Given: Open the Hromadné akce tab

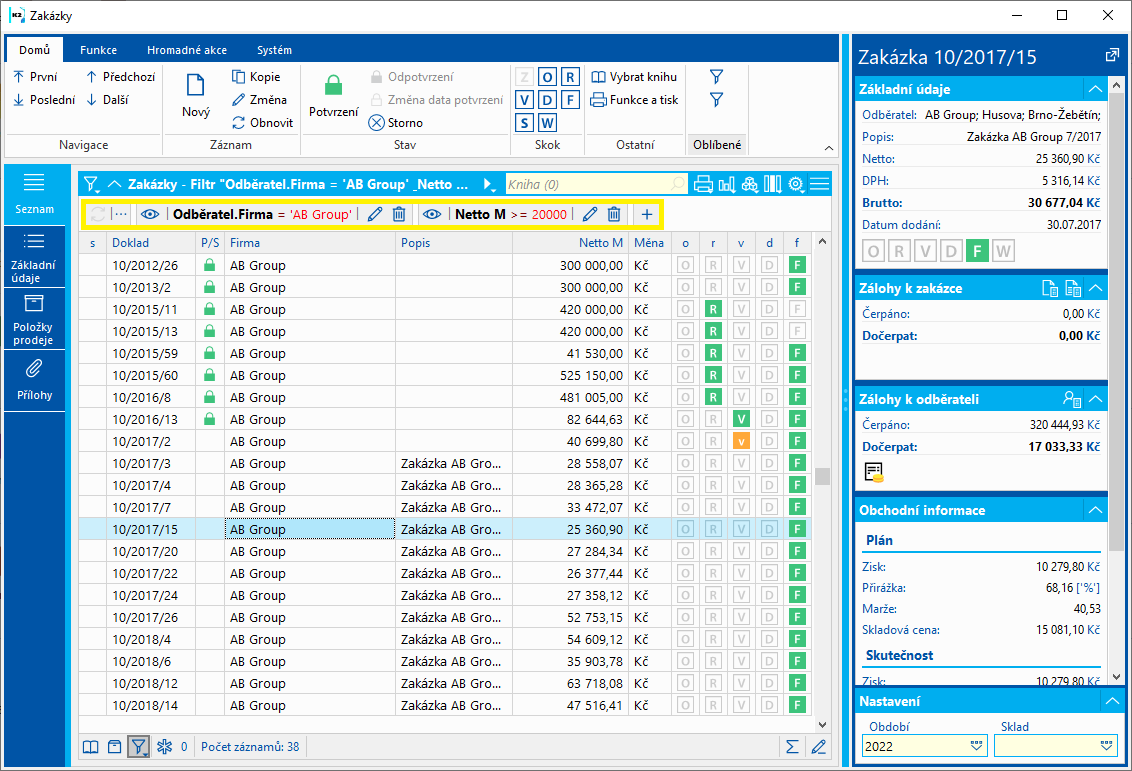Looking at the screenshot, I should (x=186, y=50).
